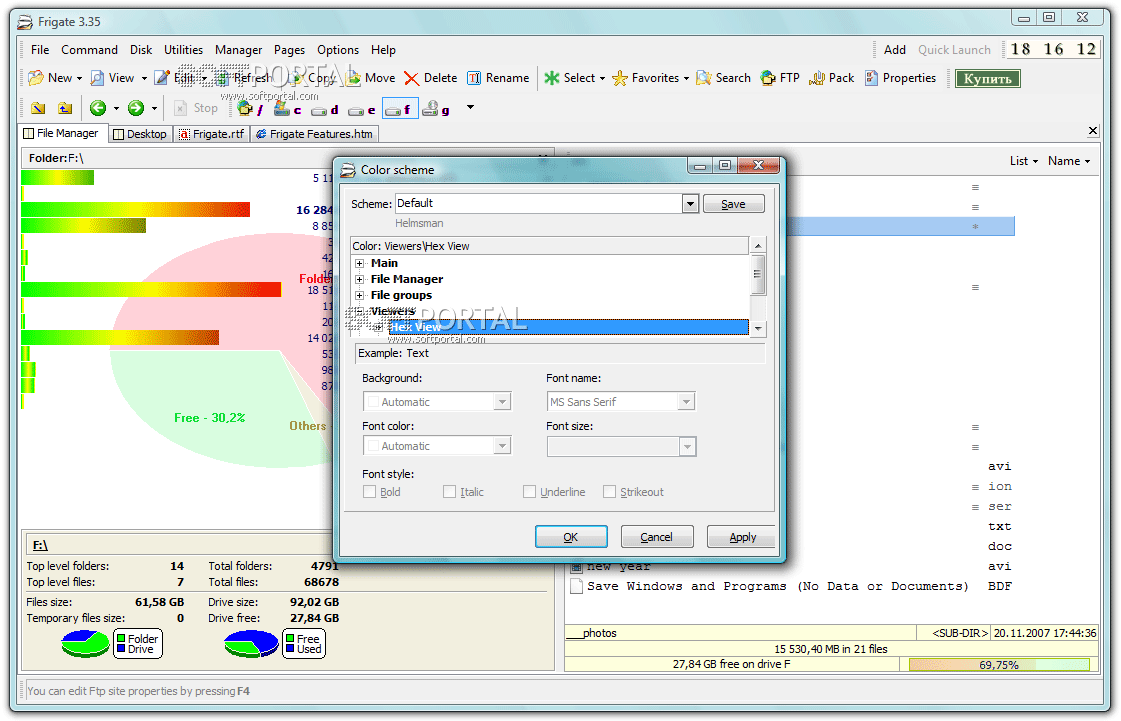Click the green Select asterisk icon

click(x=551, y=78)
